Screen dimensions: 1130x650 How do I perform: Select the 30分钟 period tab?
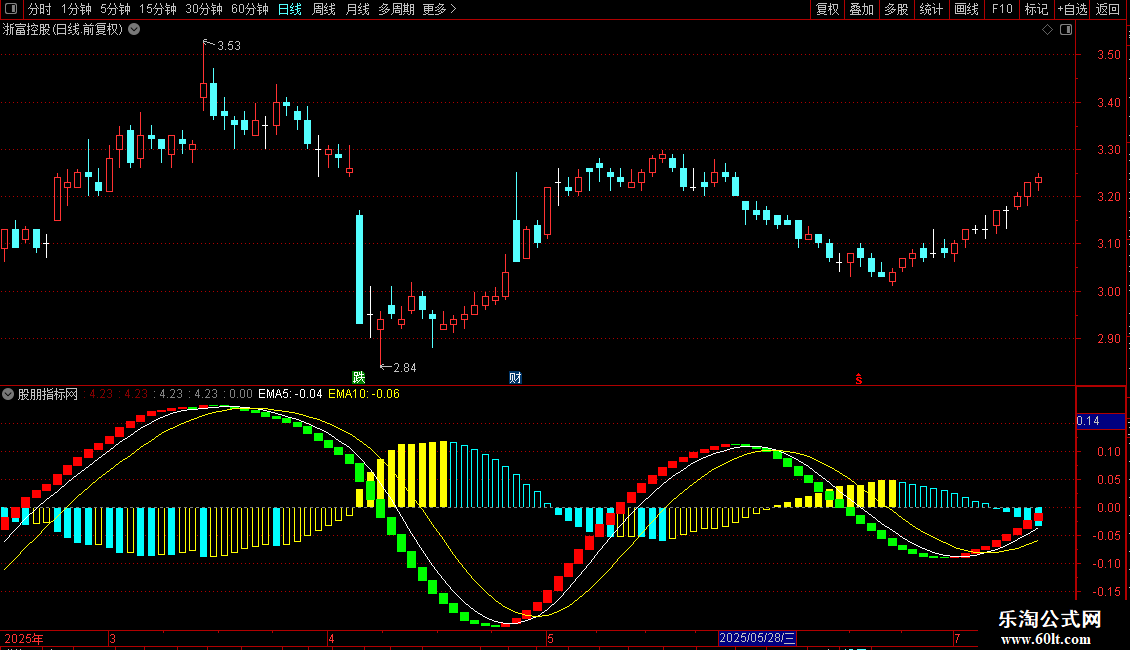(x=204, y=9)
